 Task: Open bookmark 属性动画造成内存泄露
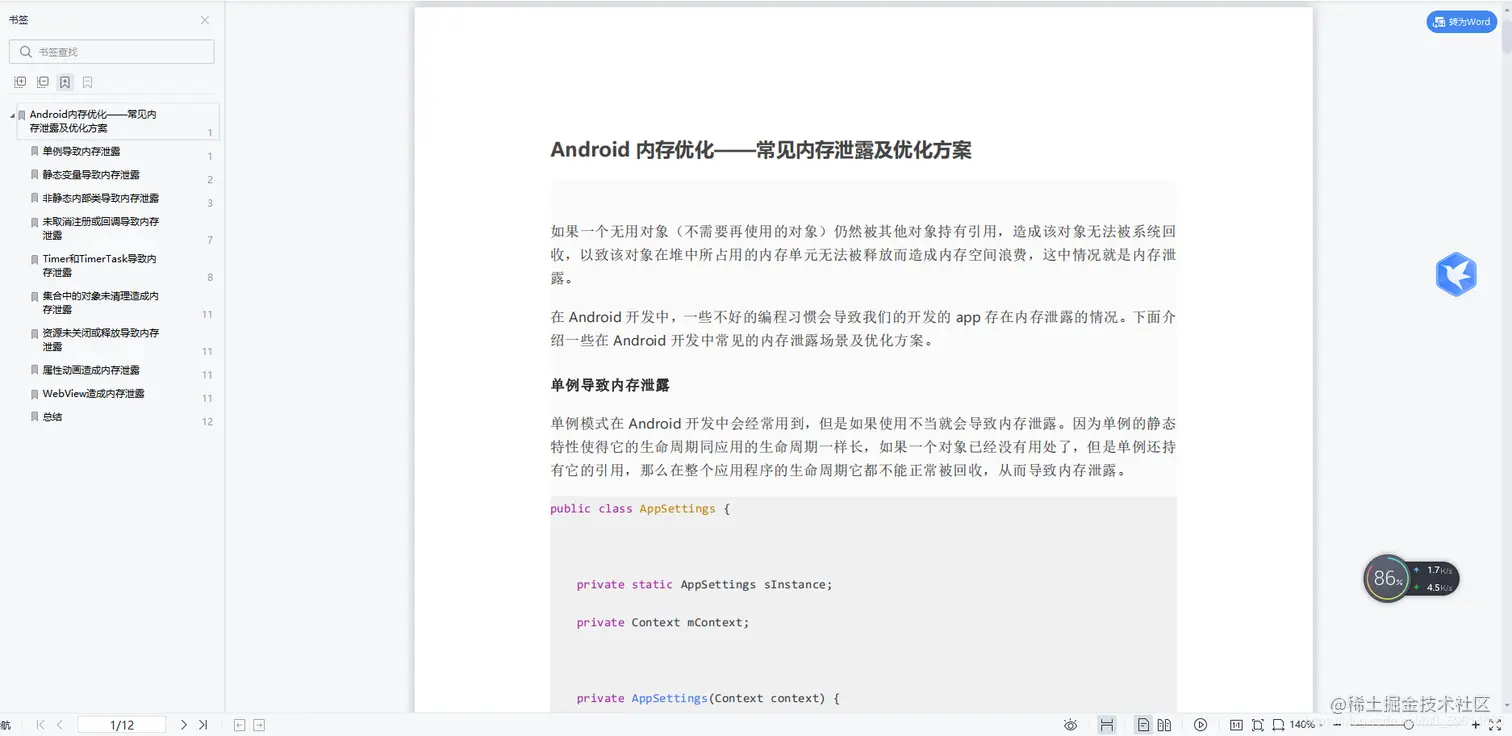point(91,370)
